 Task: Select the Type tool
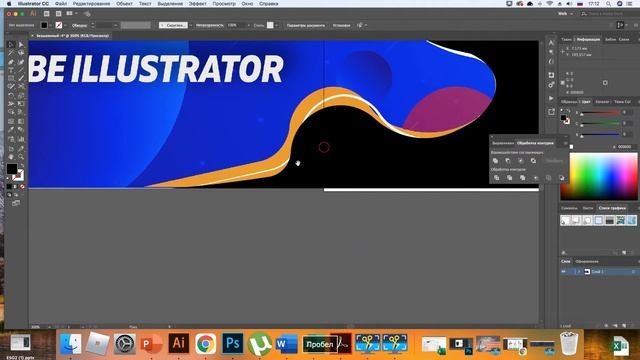pos(11,70)
